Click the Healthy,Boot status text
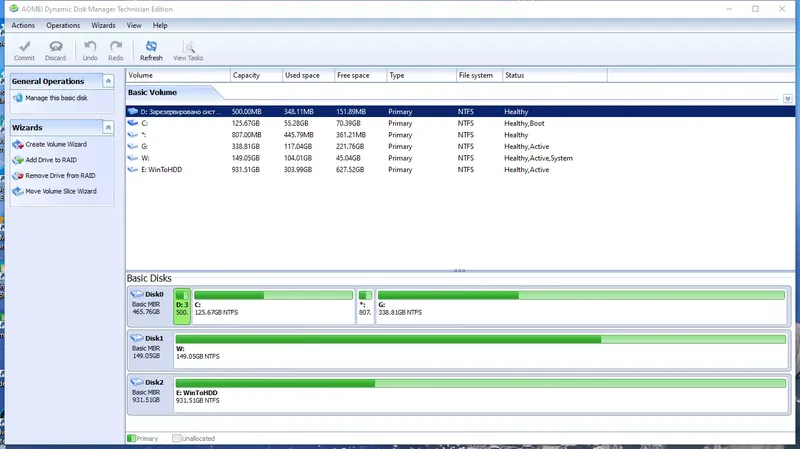The height and width of the screenshot is (449, 800). 524,123
